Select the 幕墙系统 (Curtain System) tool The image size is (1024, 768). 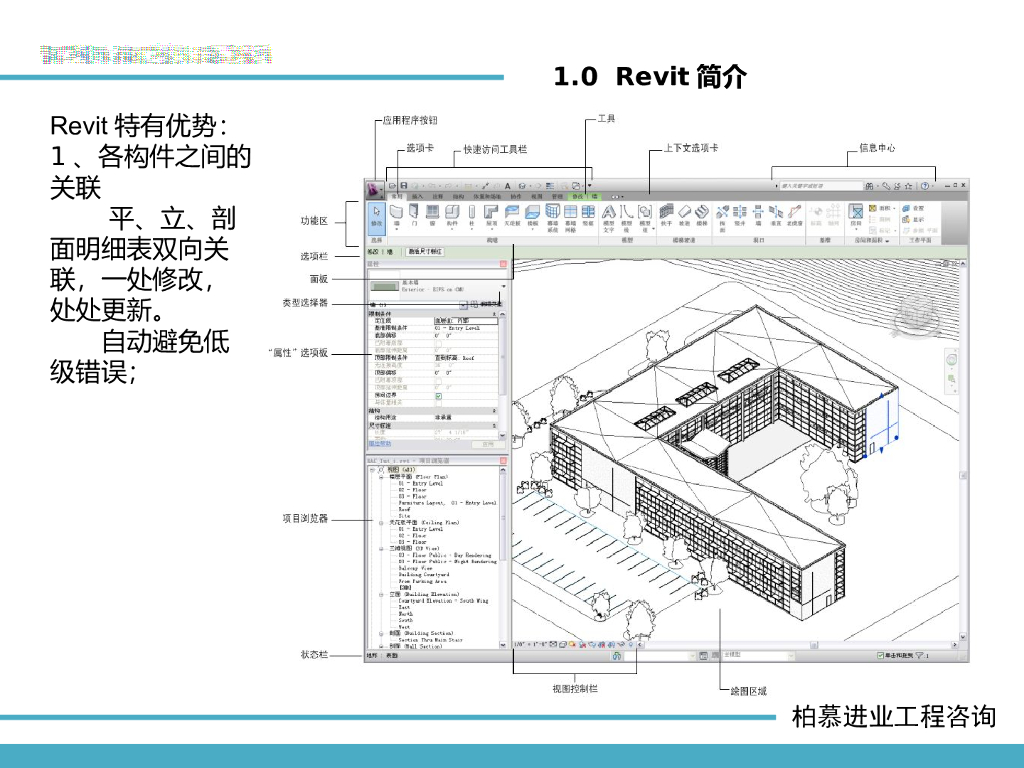(552, 218)
